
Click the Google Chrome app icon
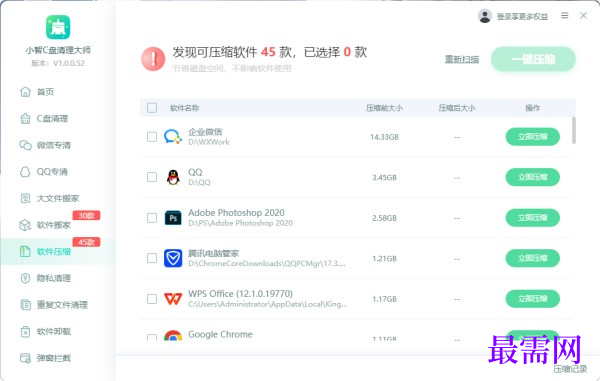[173, 335]
